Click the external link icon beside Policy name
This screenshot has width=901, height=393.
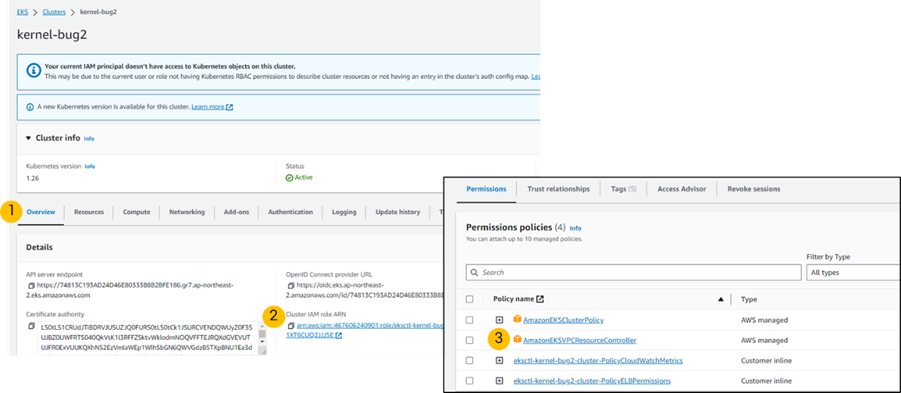[540, 299]
